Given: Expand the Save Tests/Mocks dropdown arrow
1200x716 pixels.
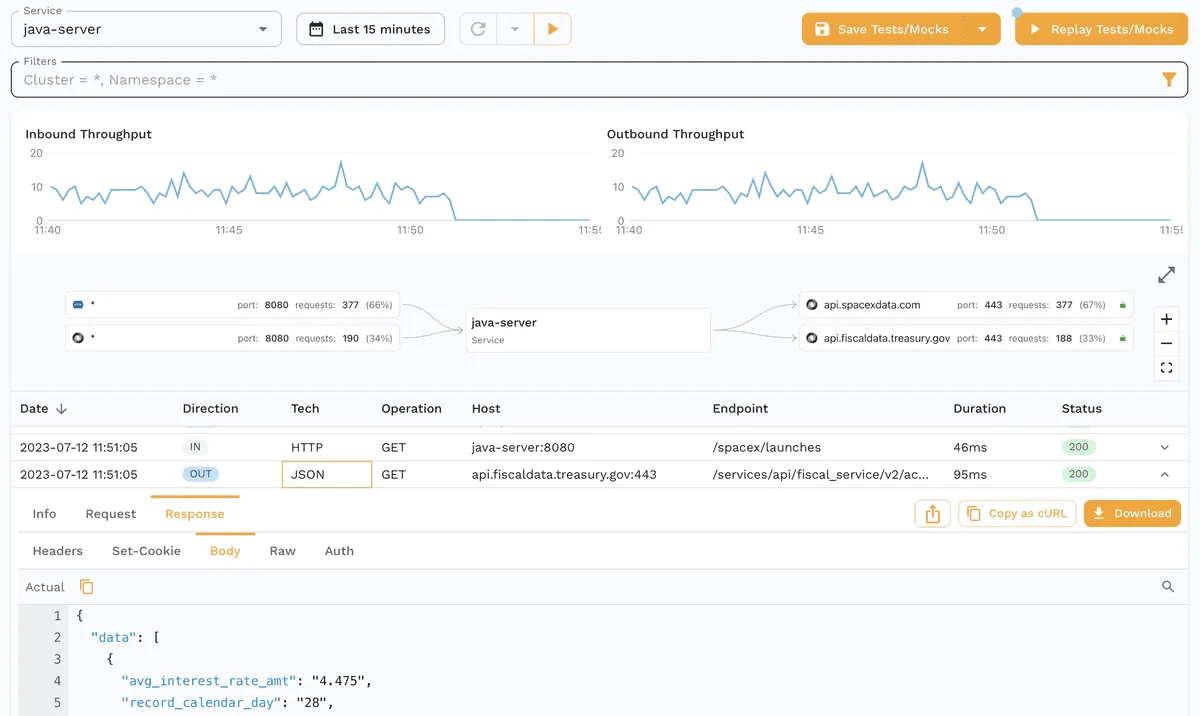Looking at the screenshot, I should point(982,28).
